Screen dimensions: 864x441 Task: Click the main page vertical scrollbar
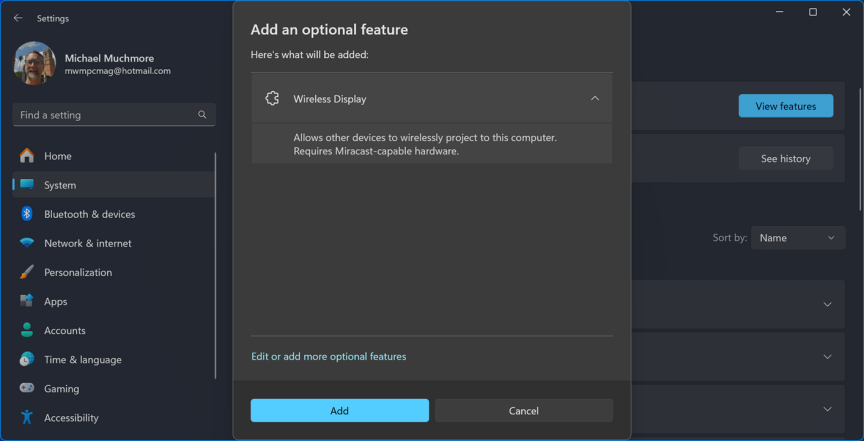(861, 149)
